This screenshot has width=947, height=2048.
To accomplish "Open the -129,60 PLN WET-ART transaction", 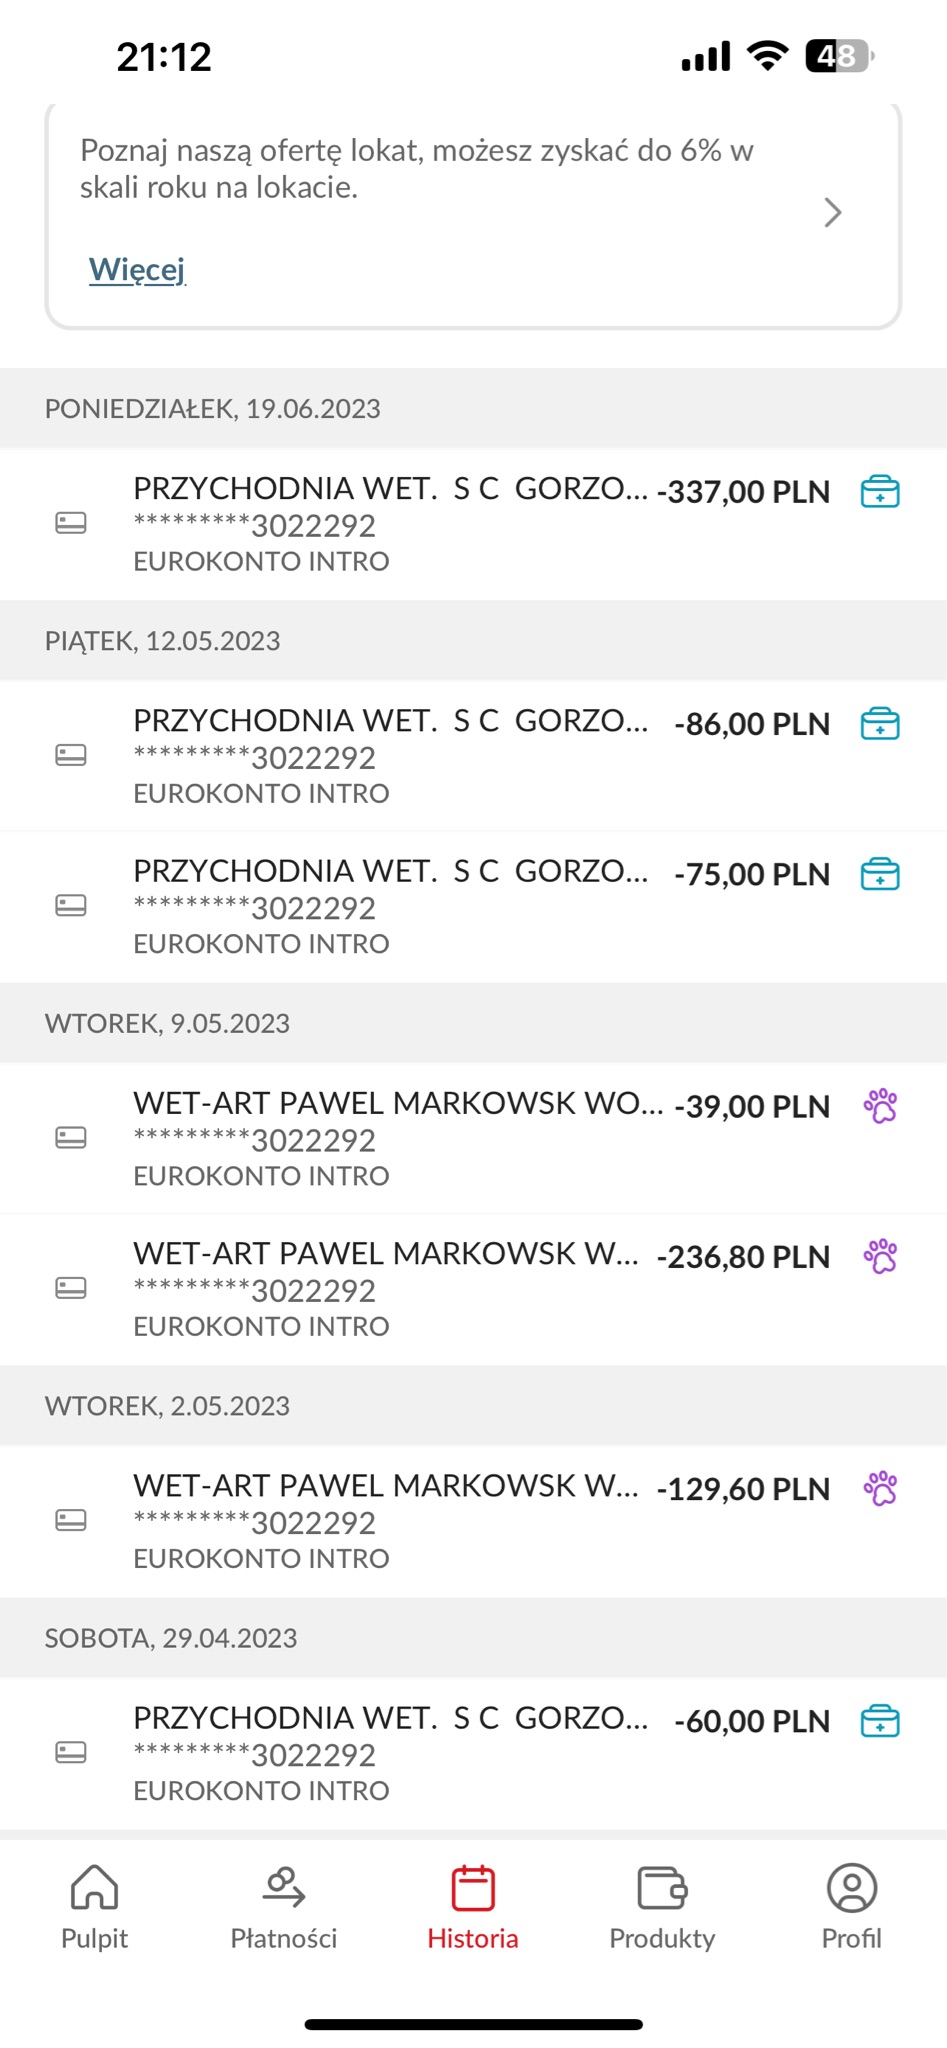I will tap(473, 1521).
